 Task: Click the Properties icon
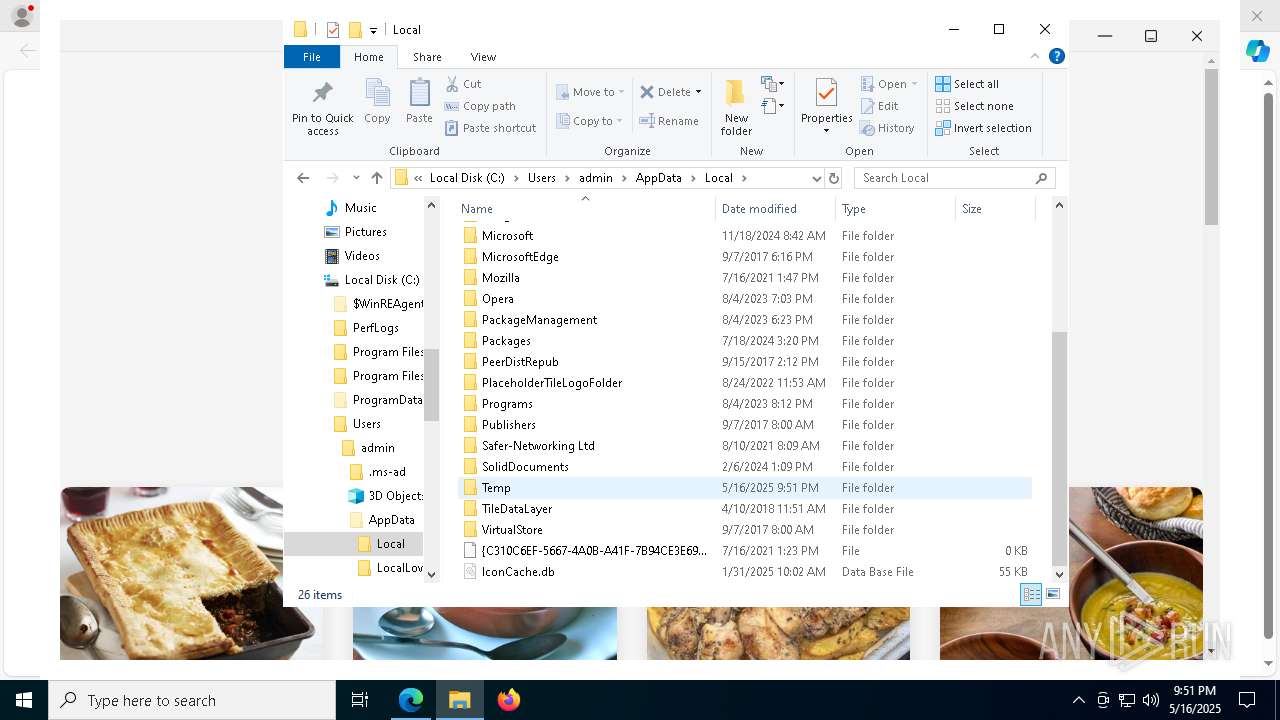(x=826, y=93)
